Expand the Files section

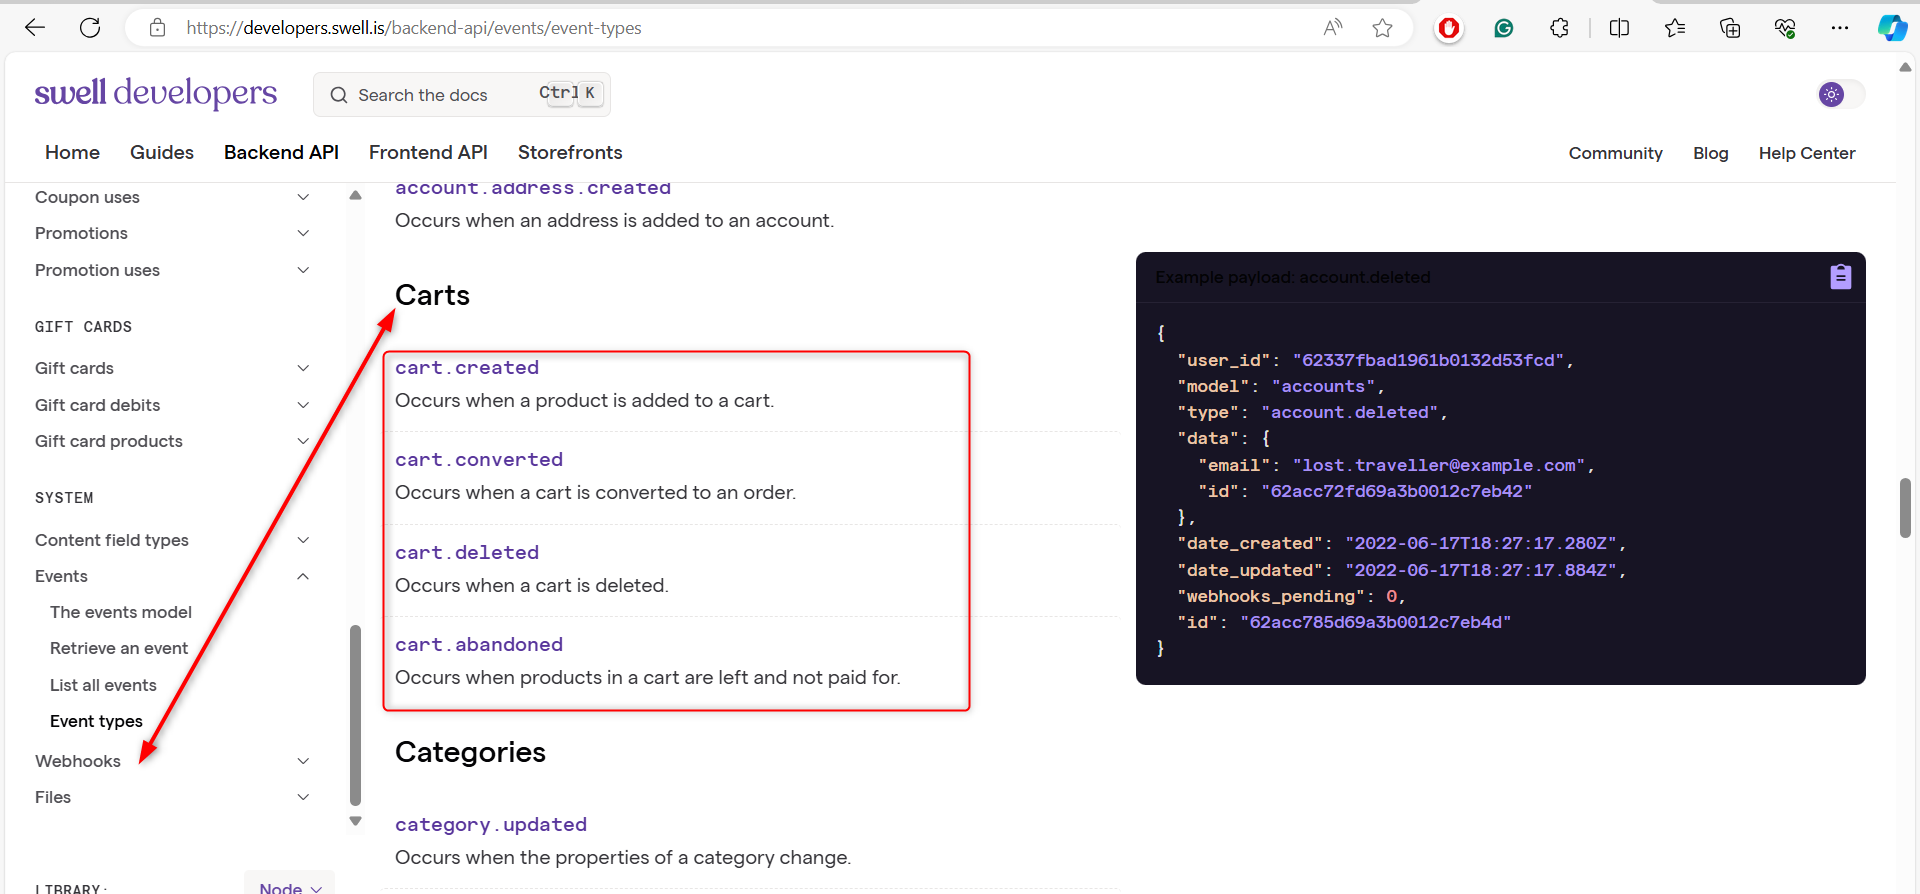coord(303,797)
